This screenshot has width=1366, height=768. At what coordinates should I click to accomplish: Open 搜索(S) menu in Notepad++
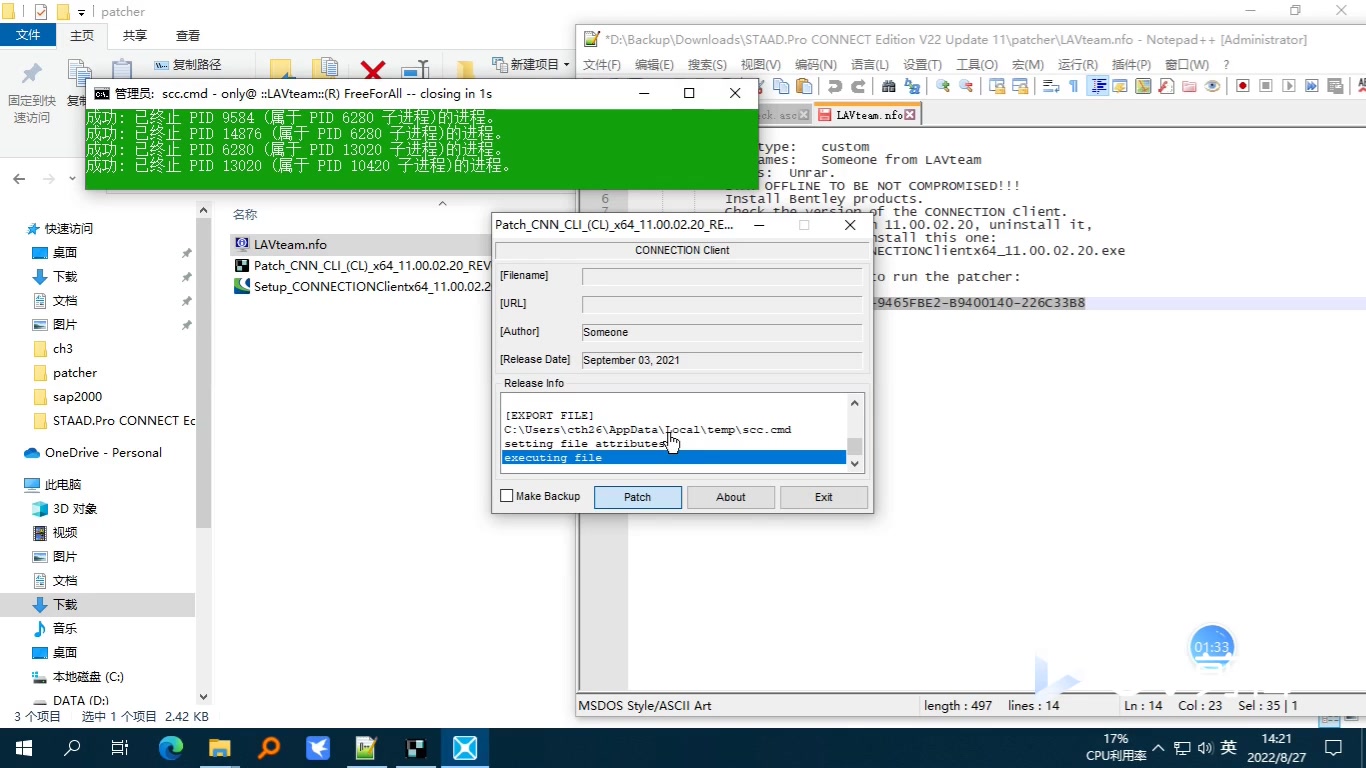[x=707, y=64]
